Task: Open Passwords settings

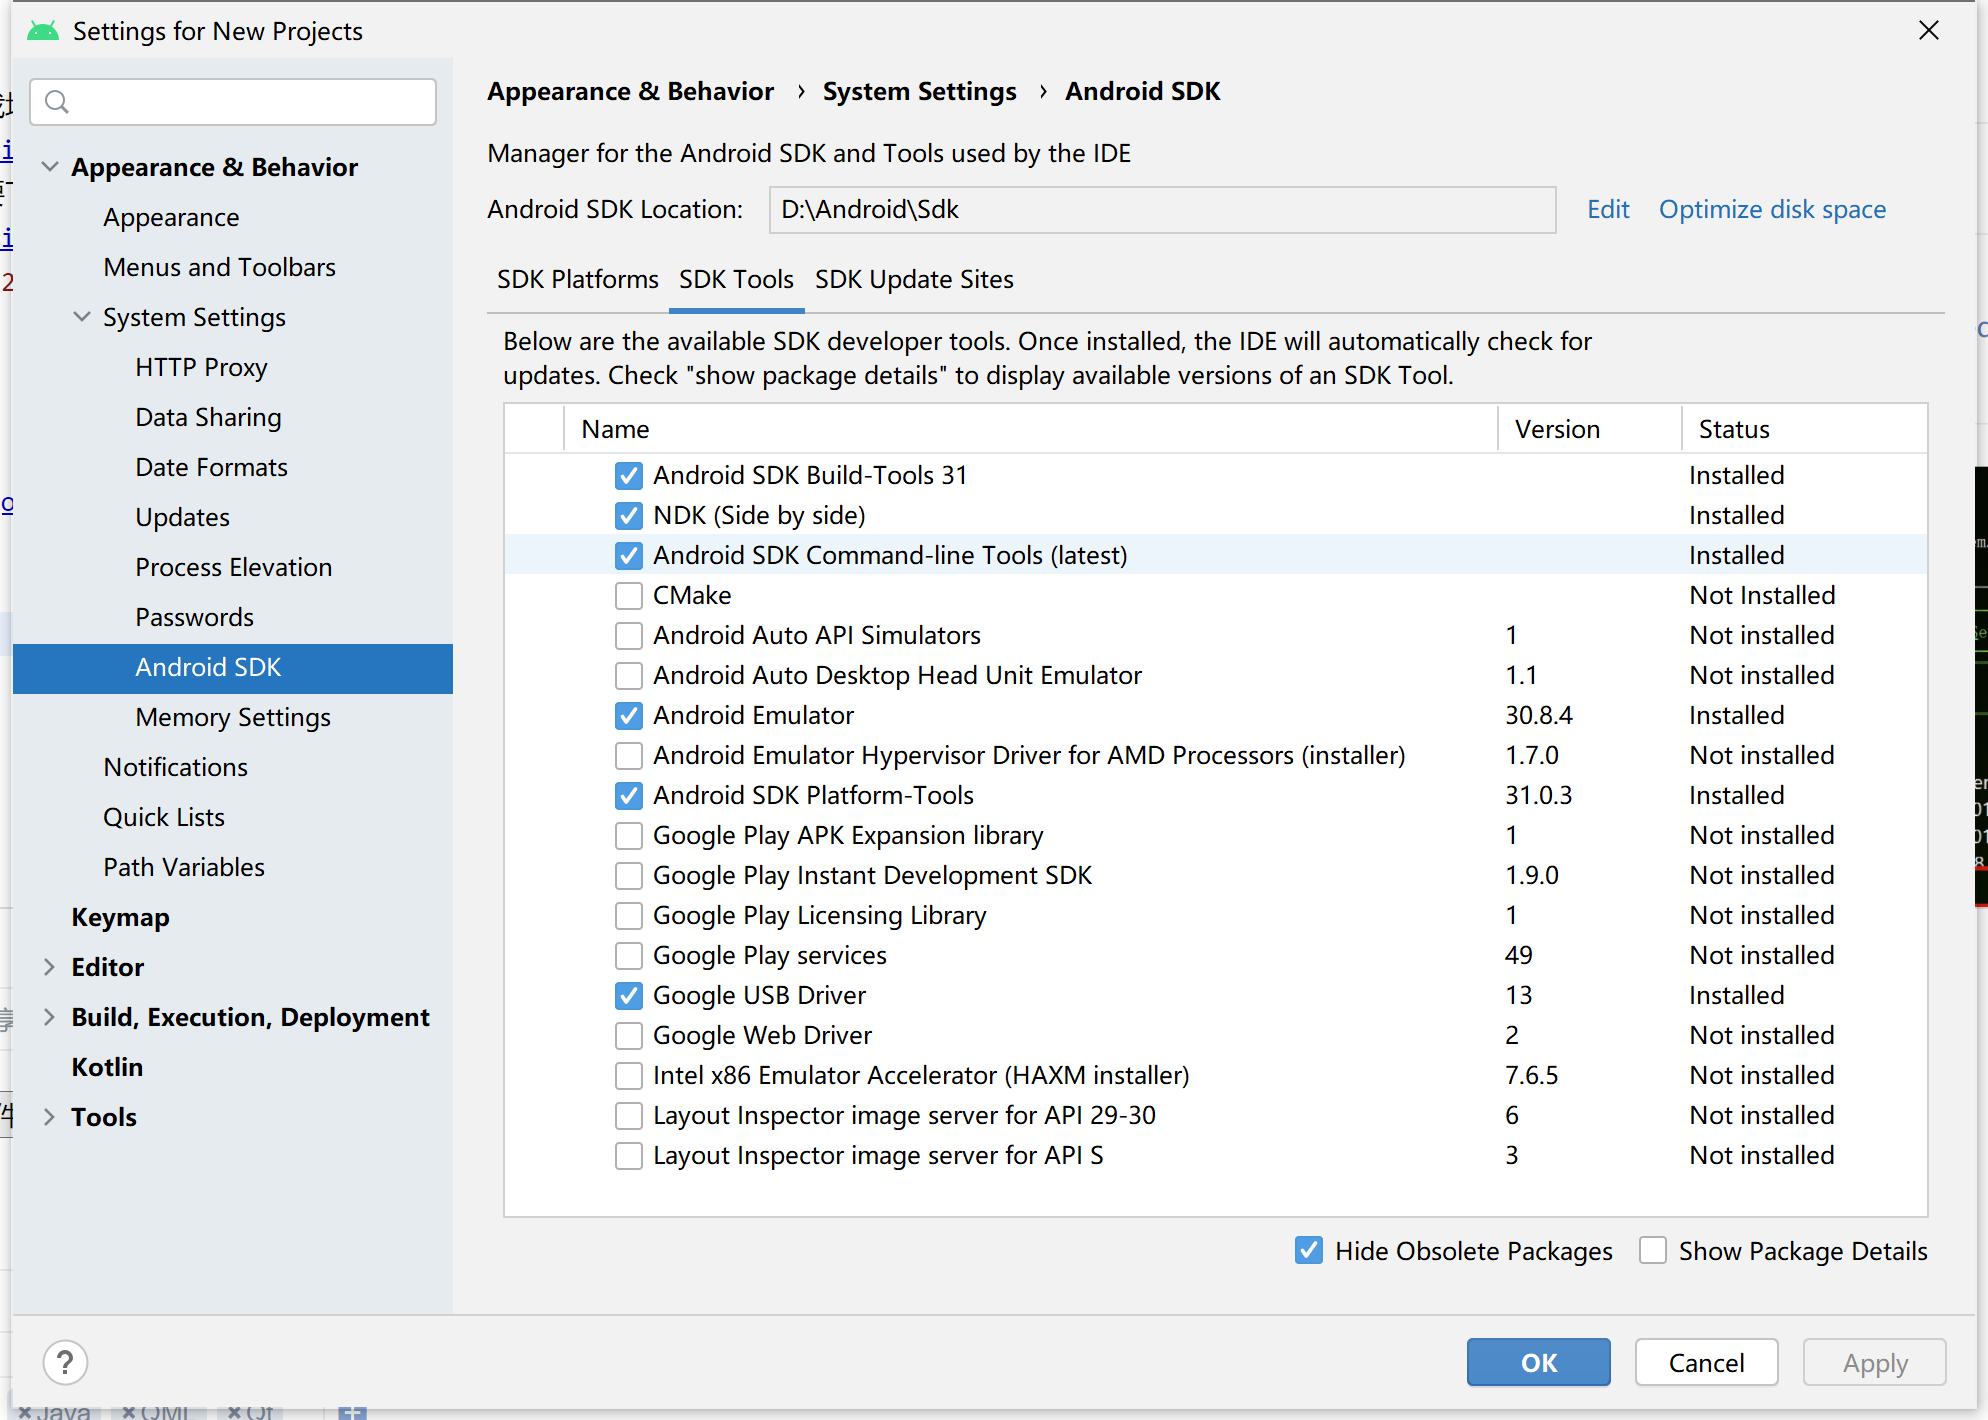Action: 194,617
